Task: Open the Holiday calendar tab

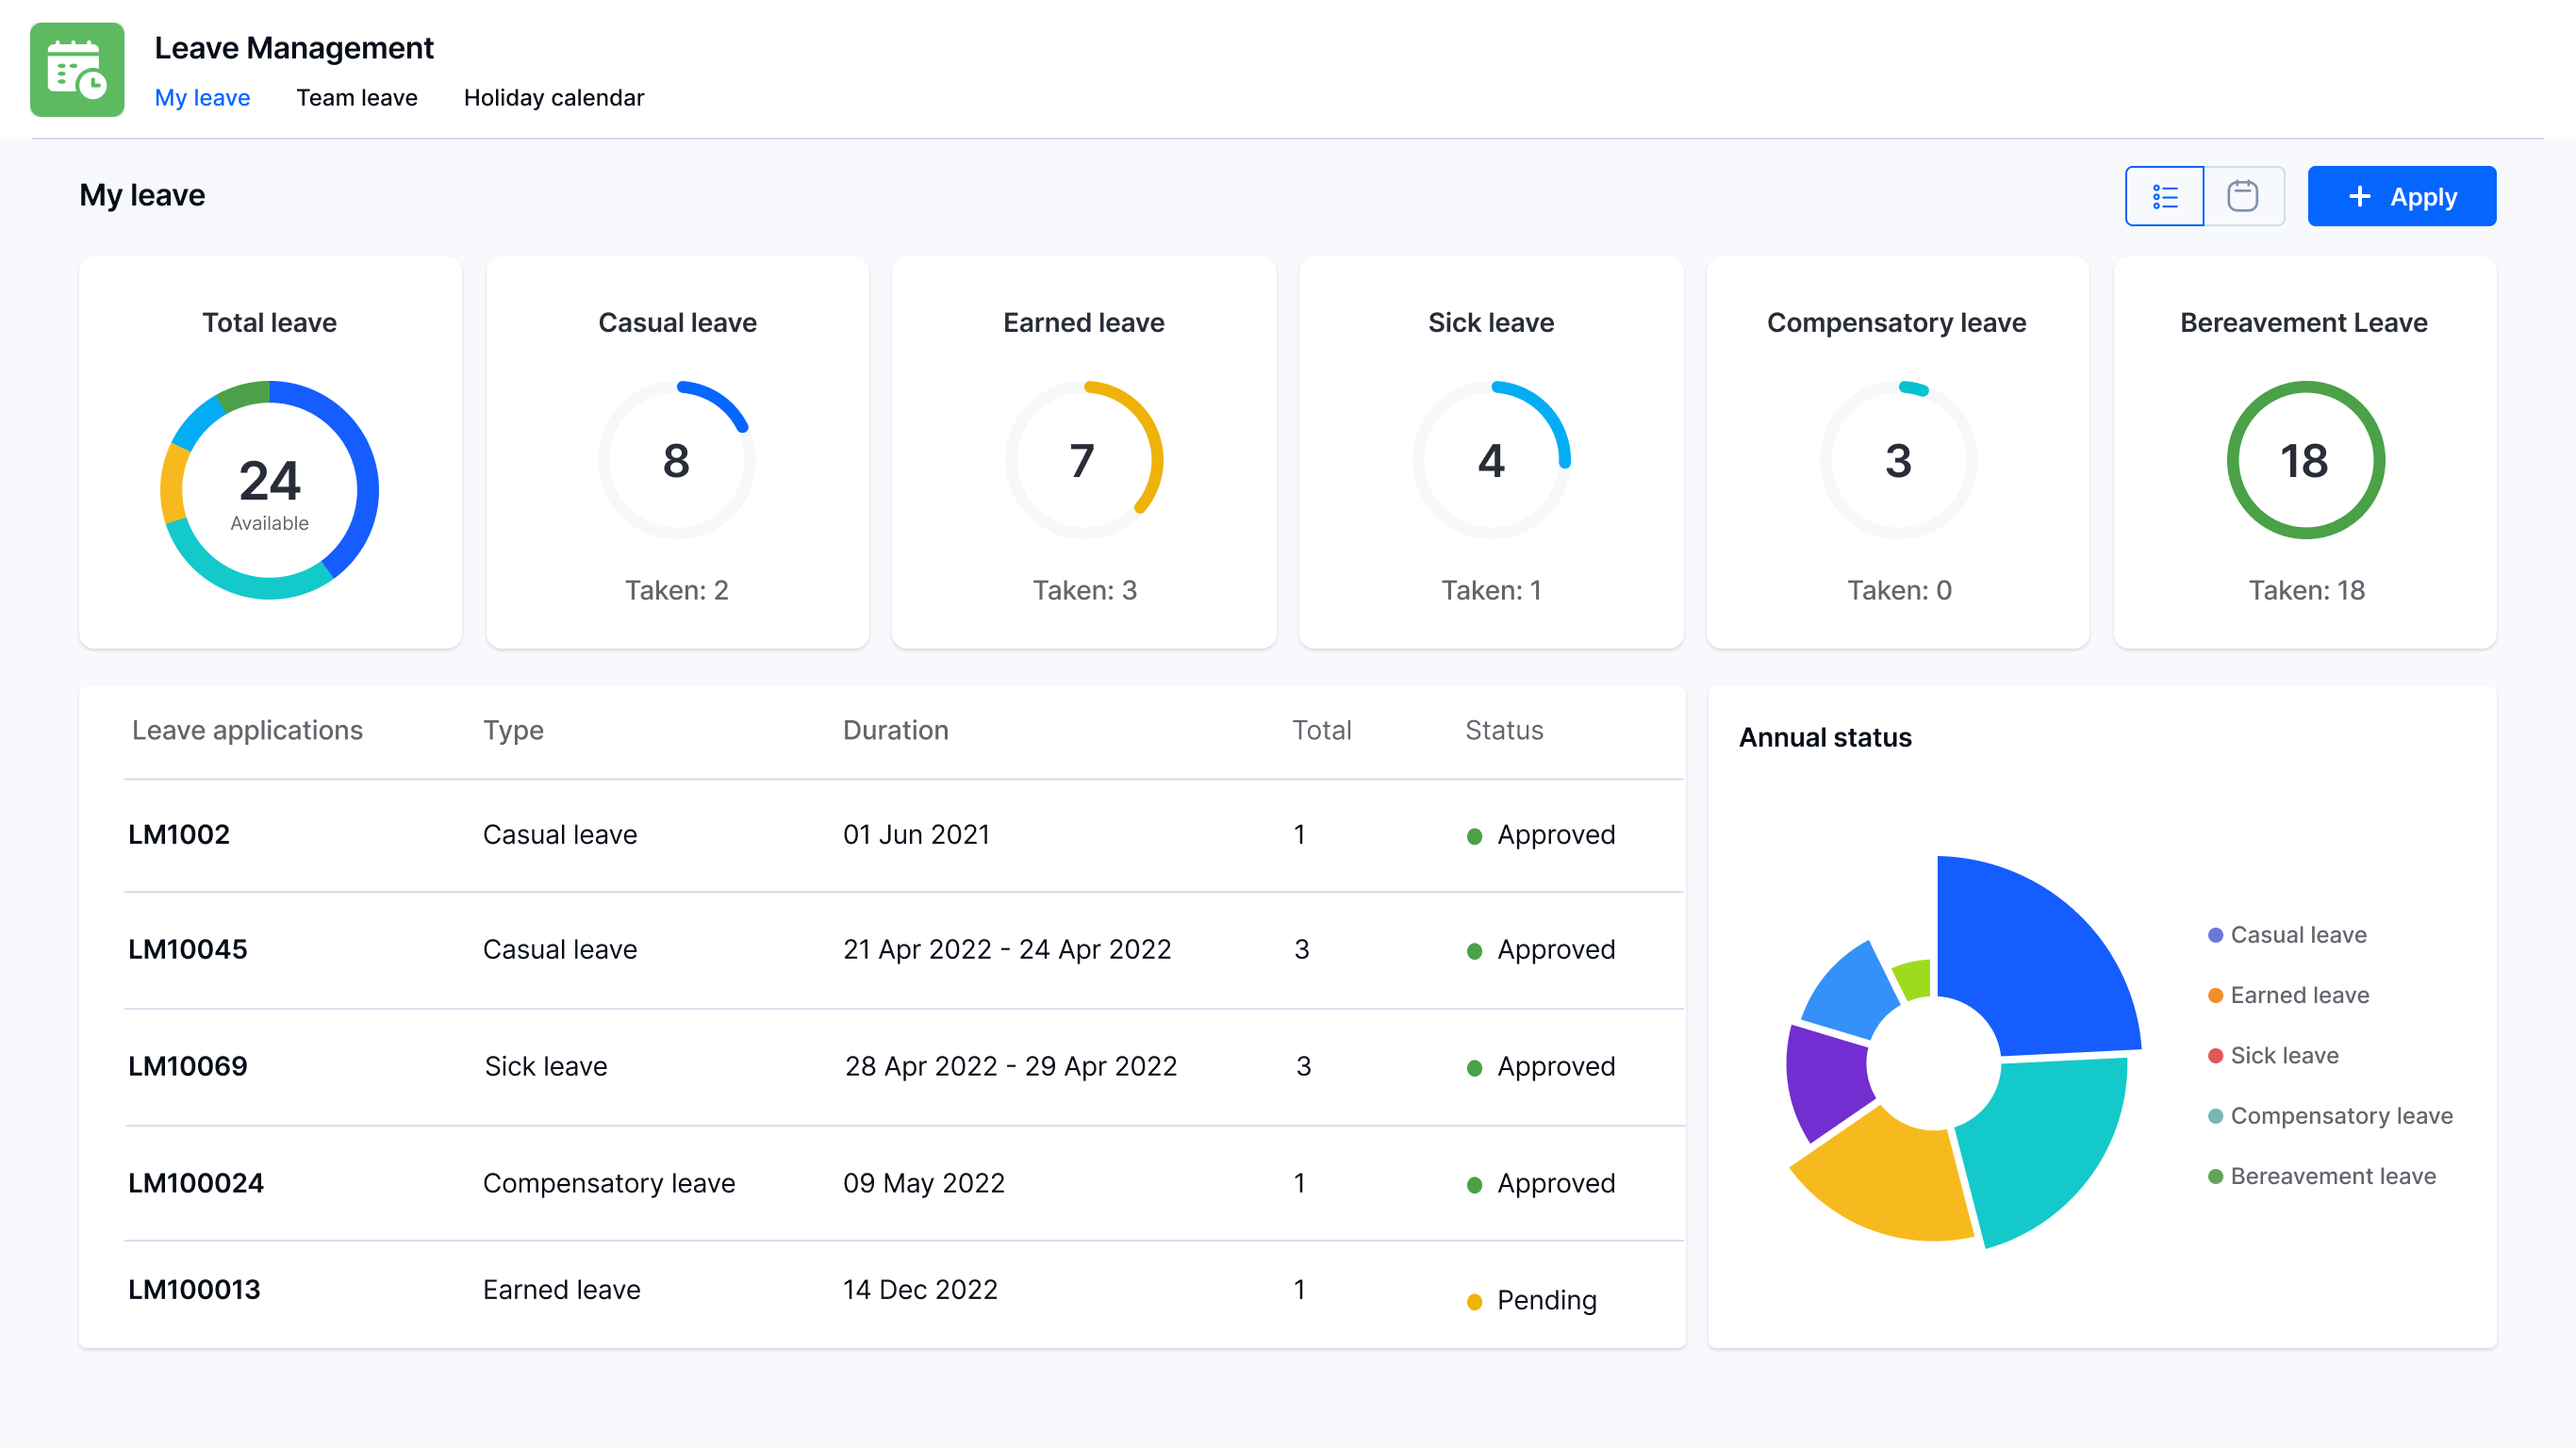Action: point(553,98)
